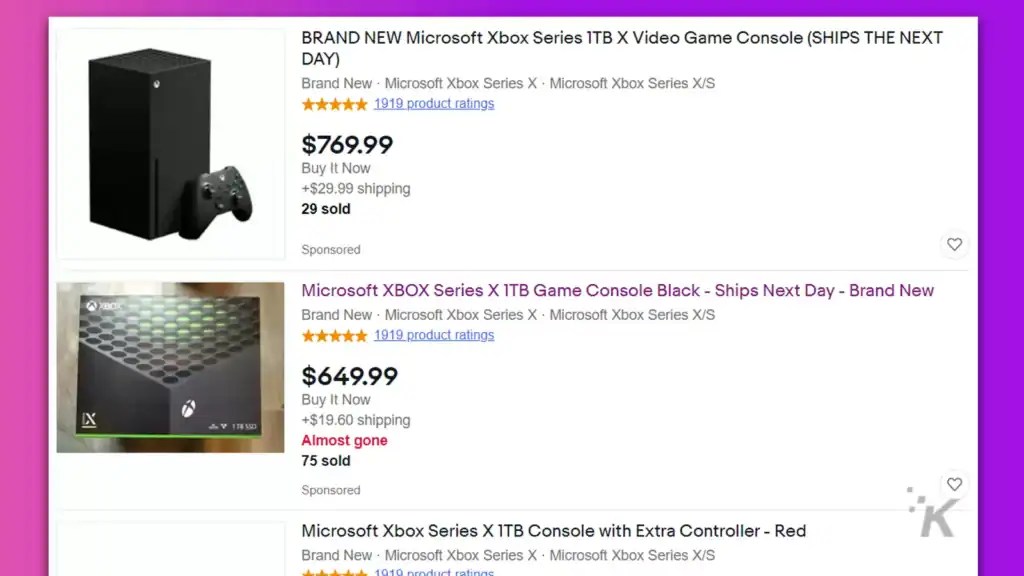
Task: Open the boxed Xbox Series X thumbnail image
Action: pyautogui.click(x=170, y=366)
